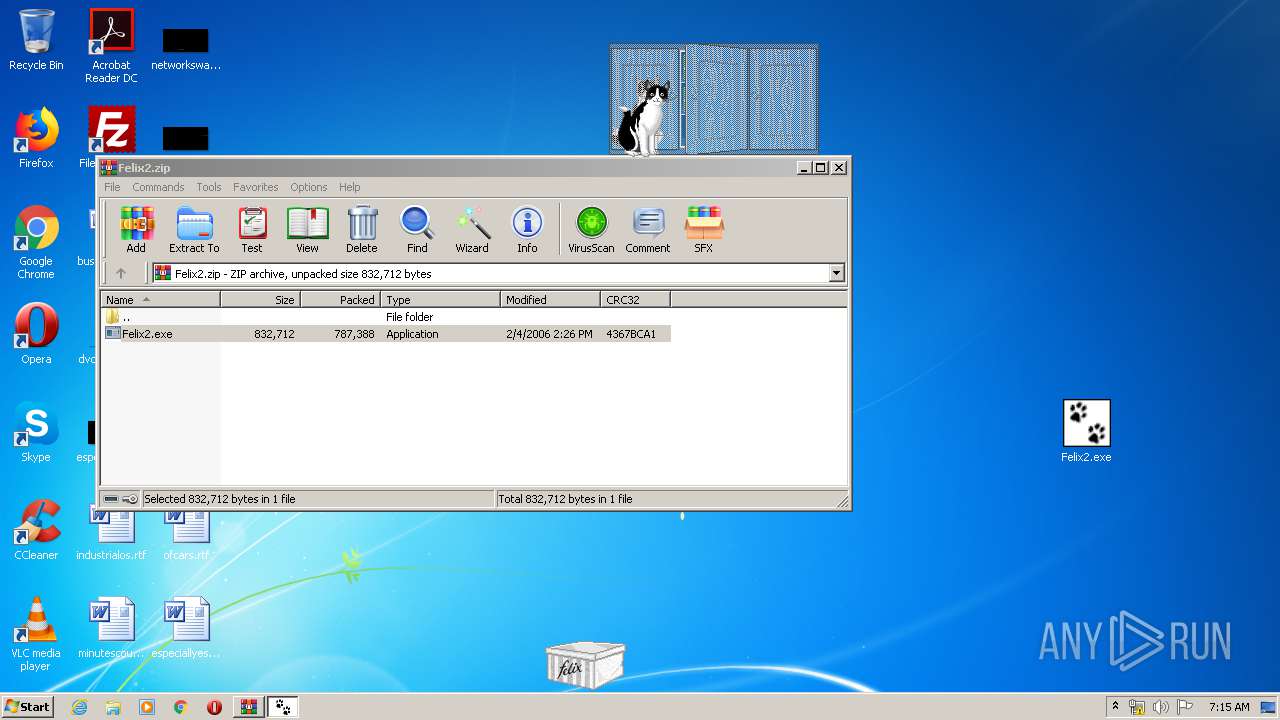Sort by the Size column header
The width and height of the screenshot is (1280, 720).
[x=260, y=300]
